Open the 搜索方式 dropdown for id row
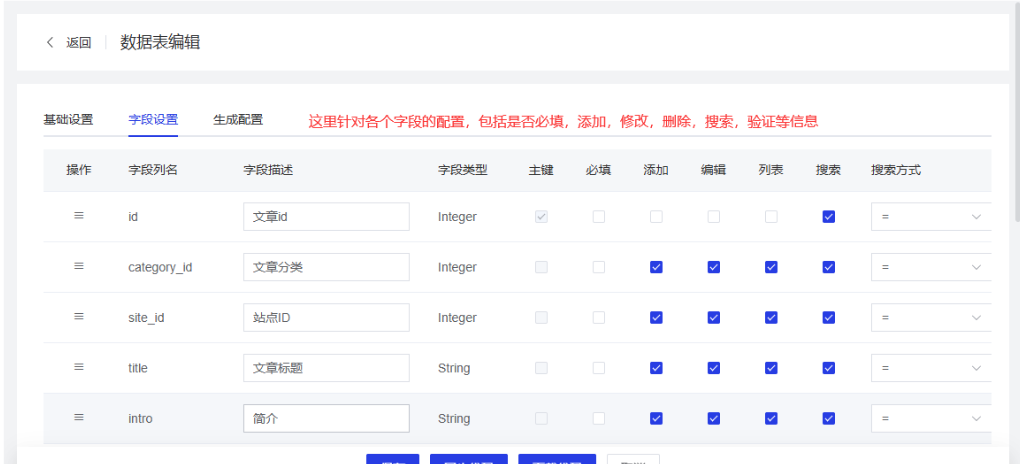This screenshot has width=1020, height=464. pos(930,217)
